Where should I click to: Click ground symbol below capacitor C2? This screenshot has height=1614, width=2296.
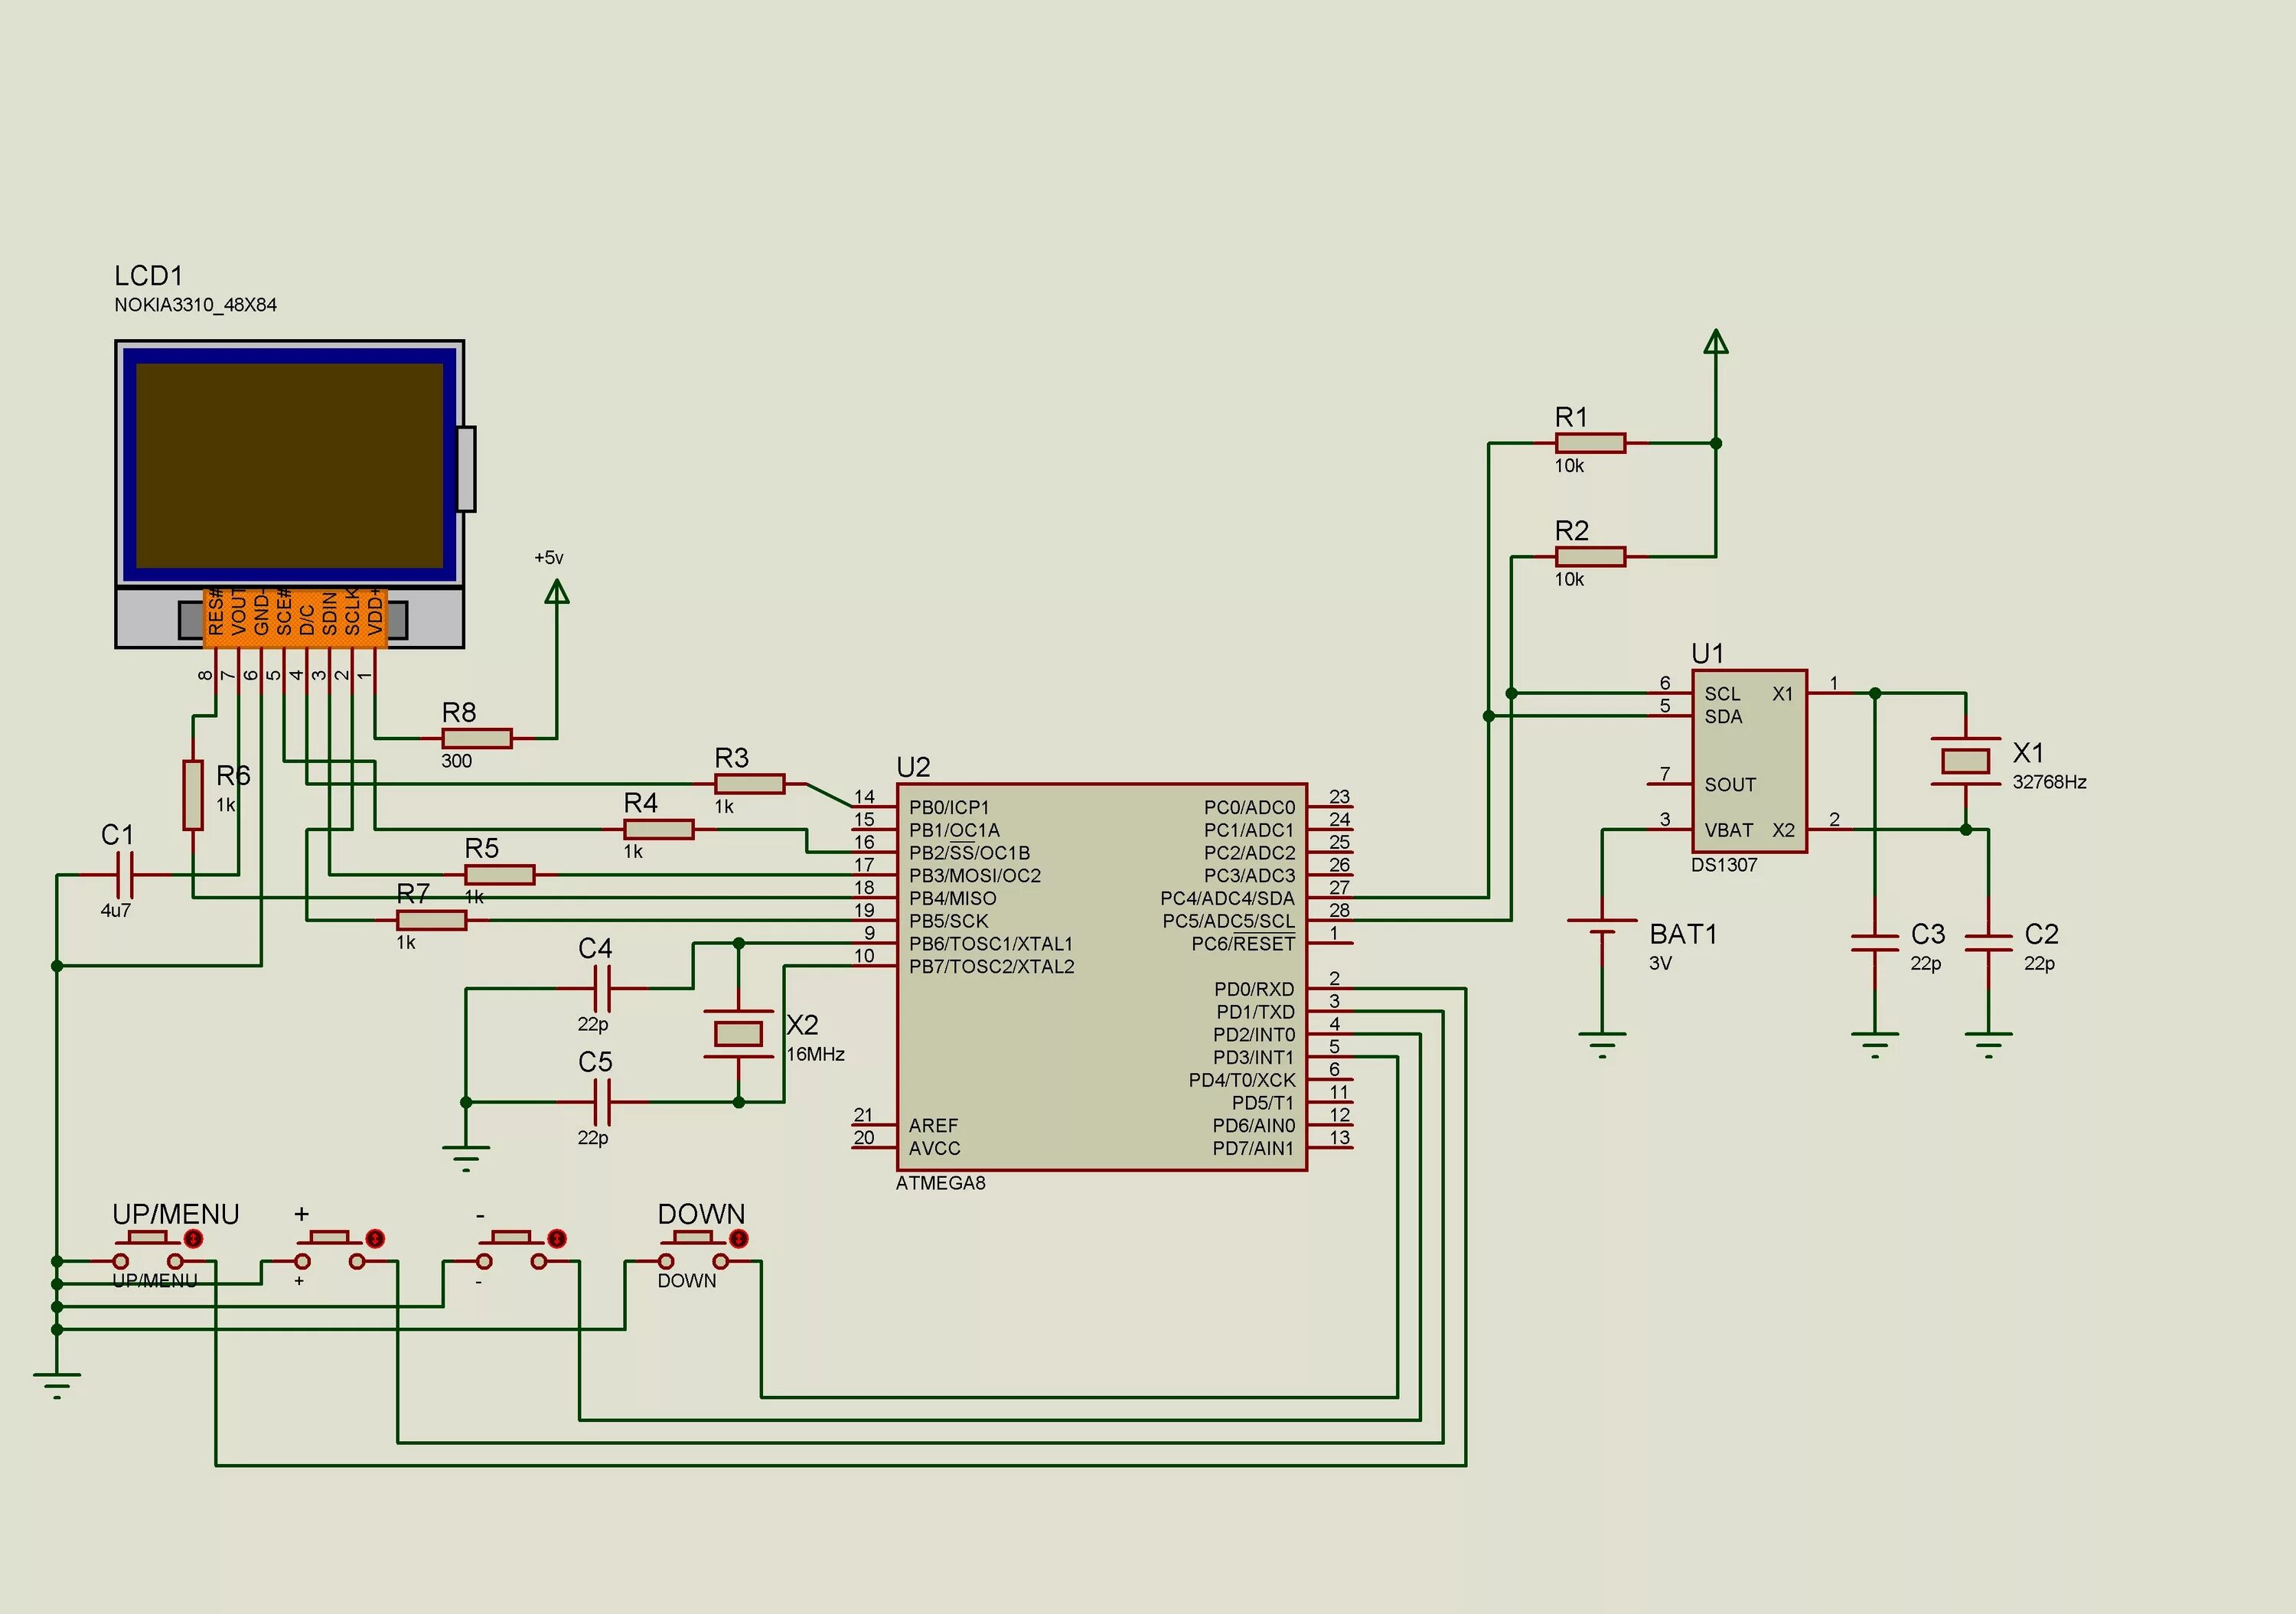(x=1988, y=1045)
